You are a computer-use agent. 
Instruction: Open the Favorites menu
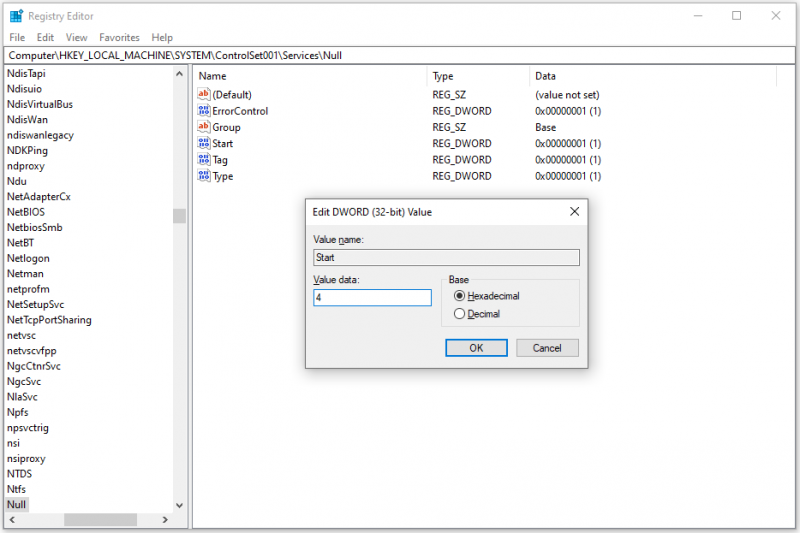(x=119, y=37)
